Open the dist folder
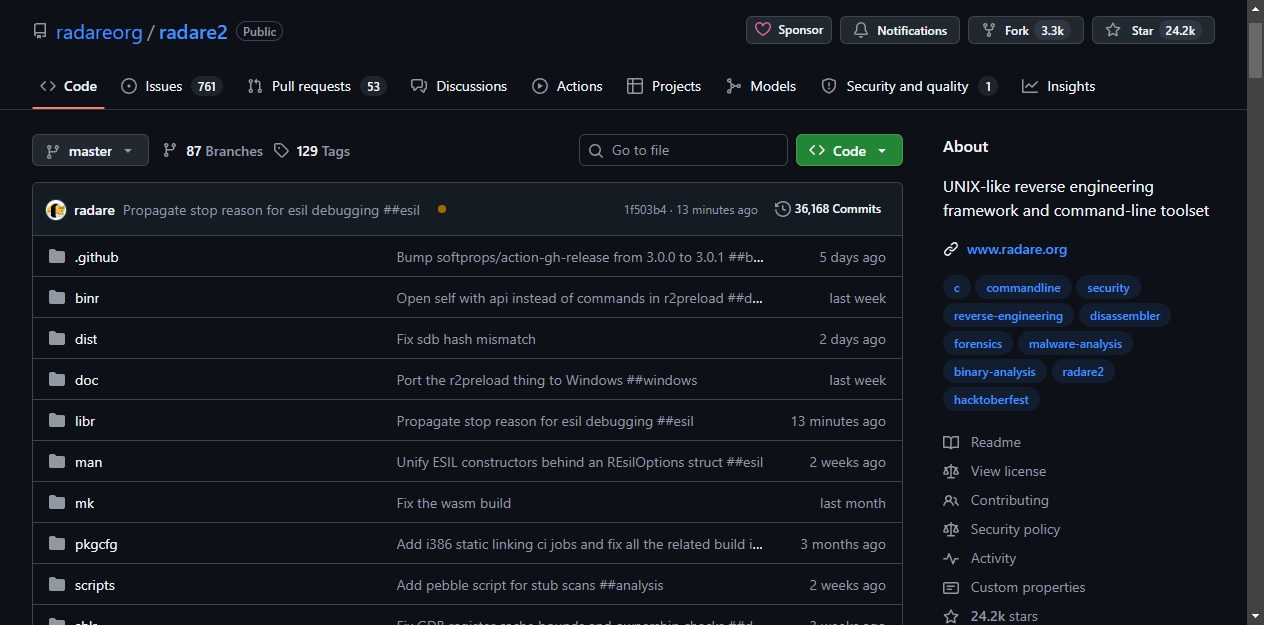Viewport: 1264px width, 625px height. click(86, 339)
